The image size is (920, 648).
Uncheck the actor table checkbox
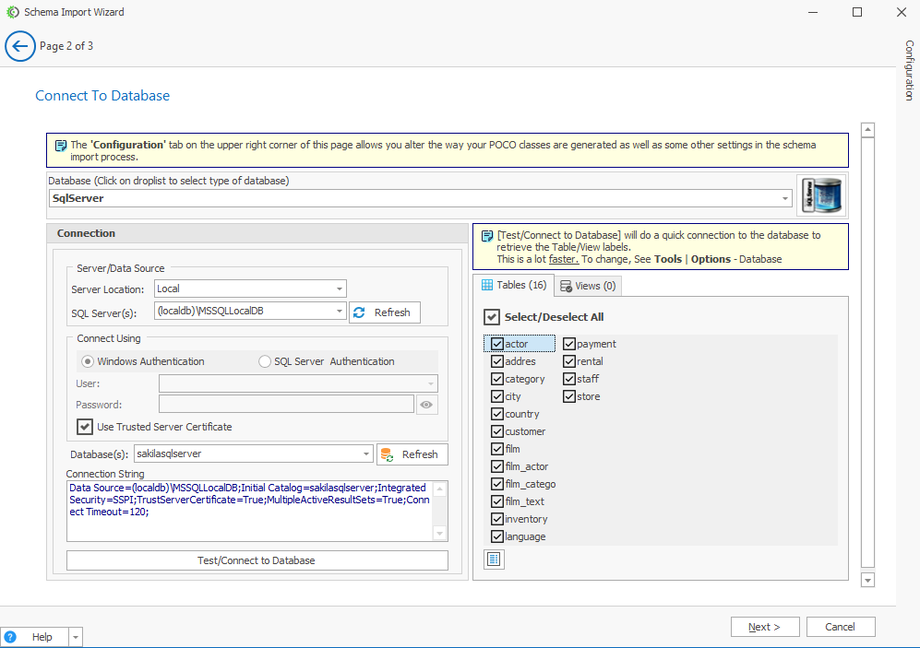[497, 344]
